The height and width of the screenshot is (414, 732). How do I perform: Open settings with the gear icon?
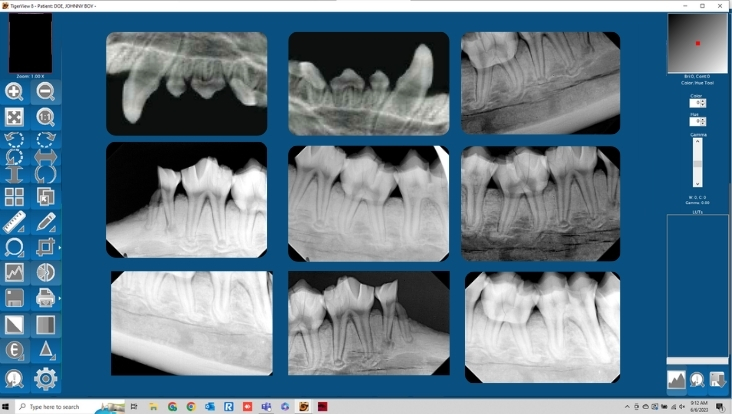pos(45,379)
